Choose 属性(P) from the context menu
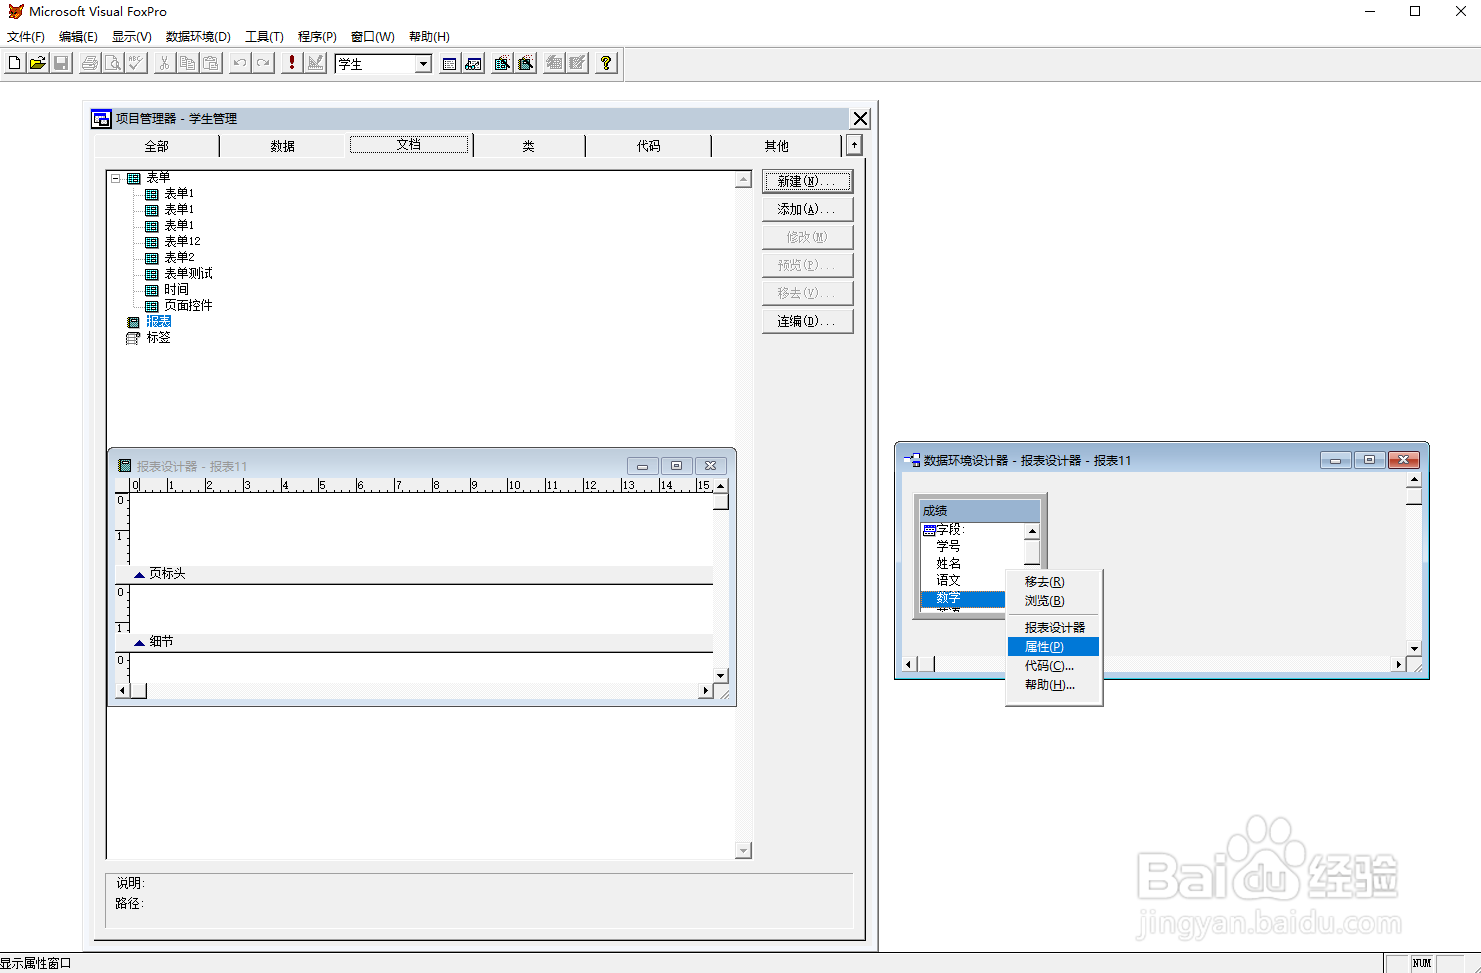The height and width of the screenshot is (973, 1481). click(1054, 647)
